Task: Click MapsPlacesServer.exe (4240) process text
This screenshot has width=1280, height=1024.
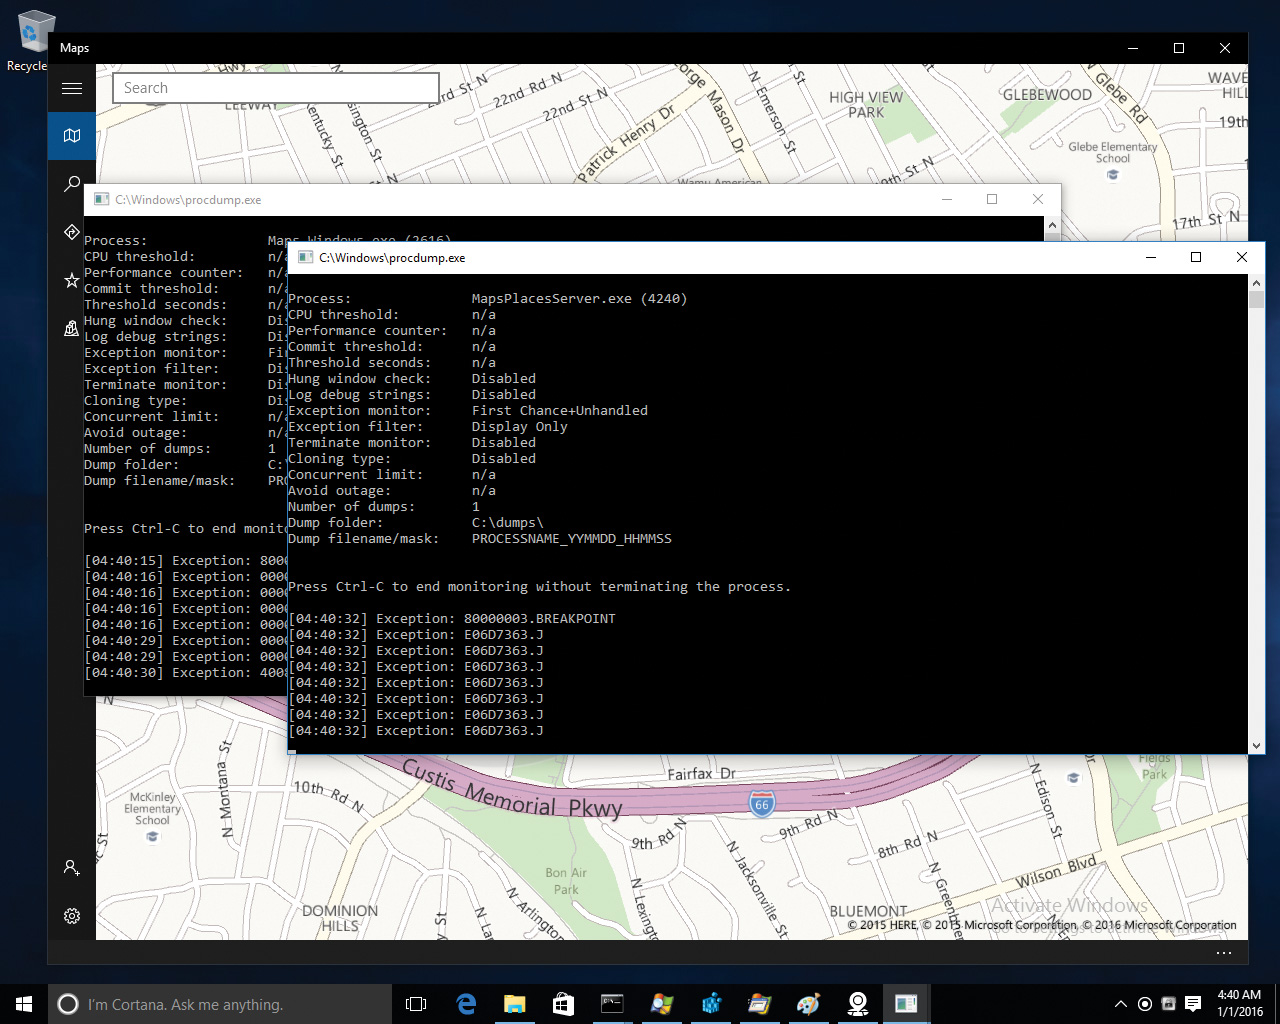Action: point(579,298)
